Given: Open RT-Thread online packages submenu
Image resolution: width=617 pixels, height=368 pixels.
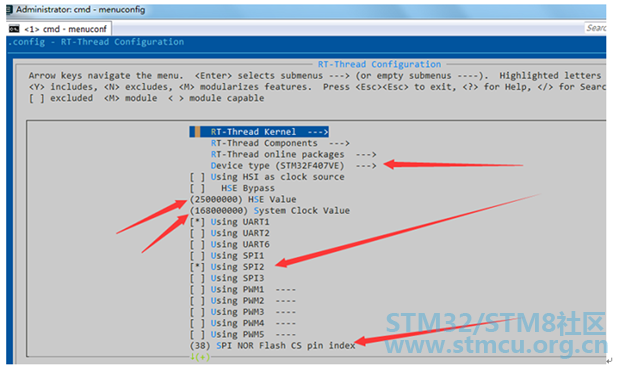Looking at the screenshot, I should 293,154.
